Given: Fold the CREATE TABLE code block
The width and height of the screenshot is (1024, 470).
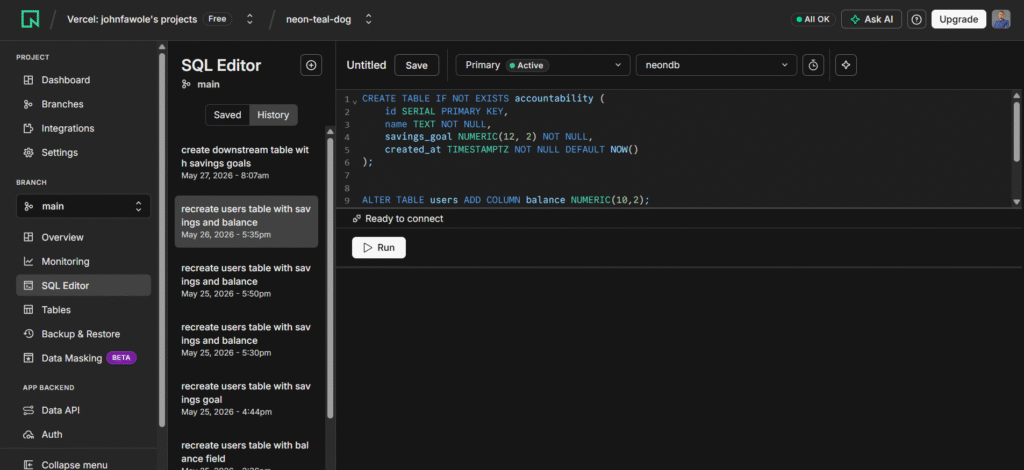Looking at the screenshot, I should (355, 101).
